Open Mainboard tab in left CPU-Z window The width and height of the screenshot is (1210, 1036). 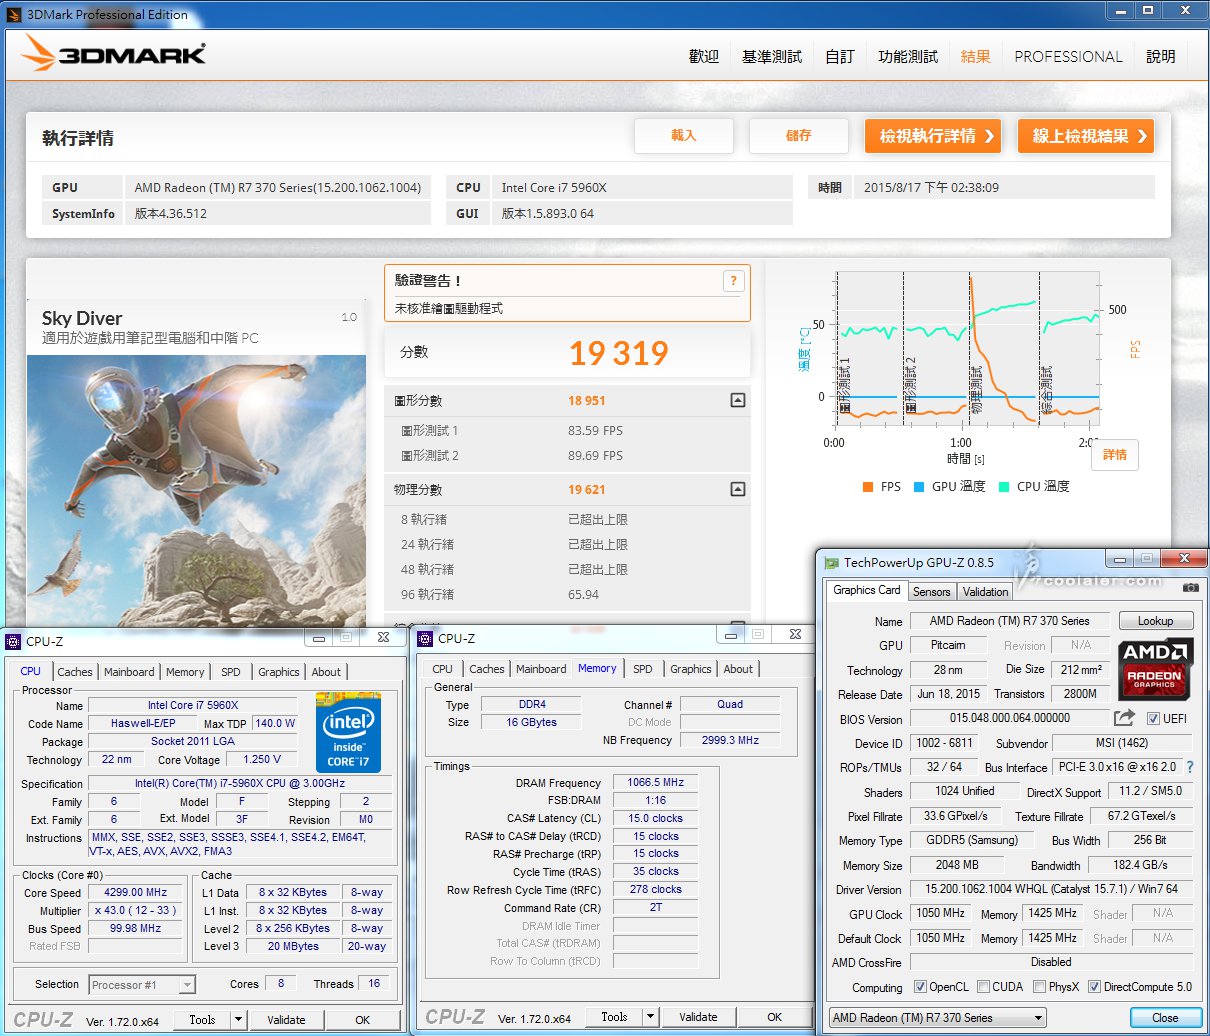point(129,672)
